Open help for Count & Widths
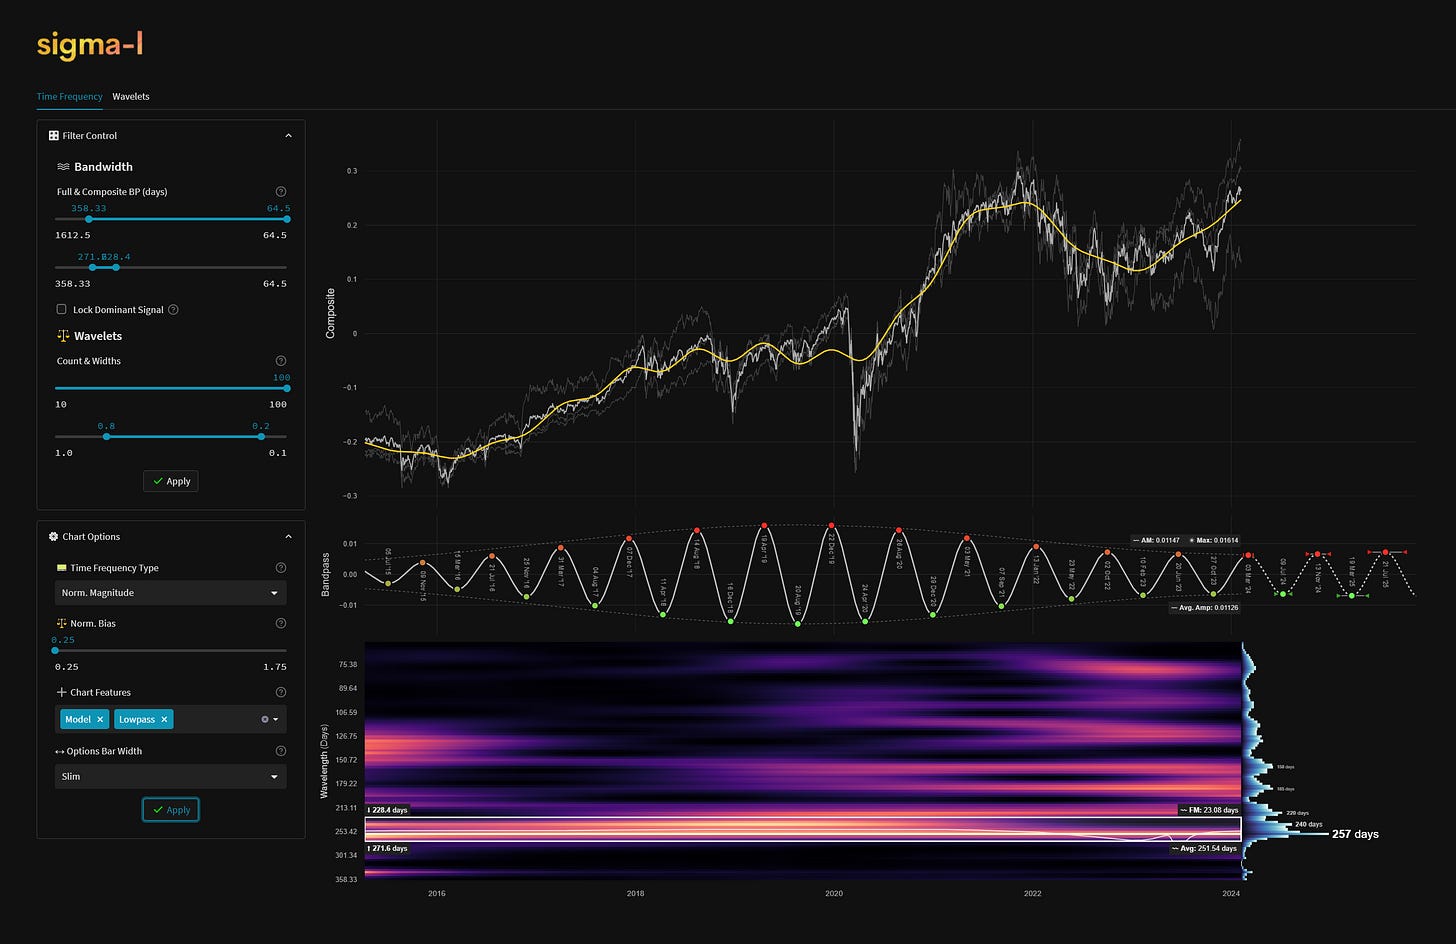Image resolution: width=1456 pixels, height=944 pixels. coord(280,361)
